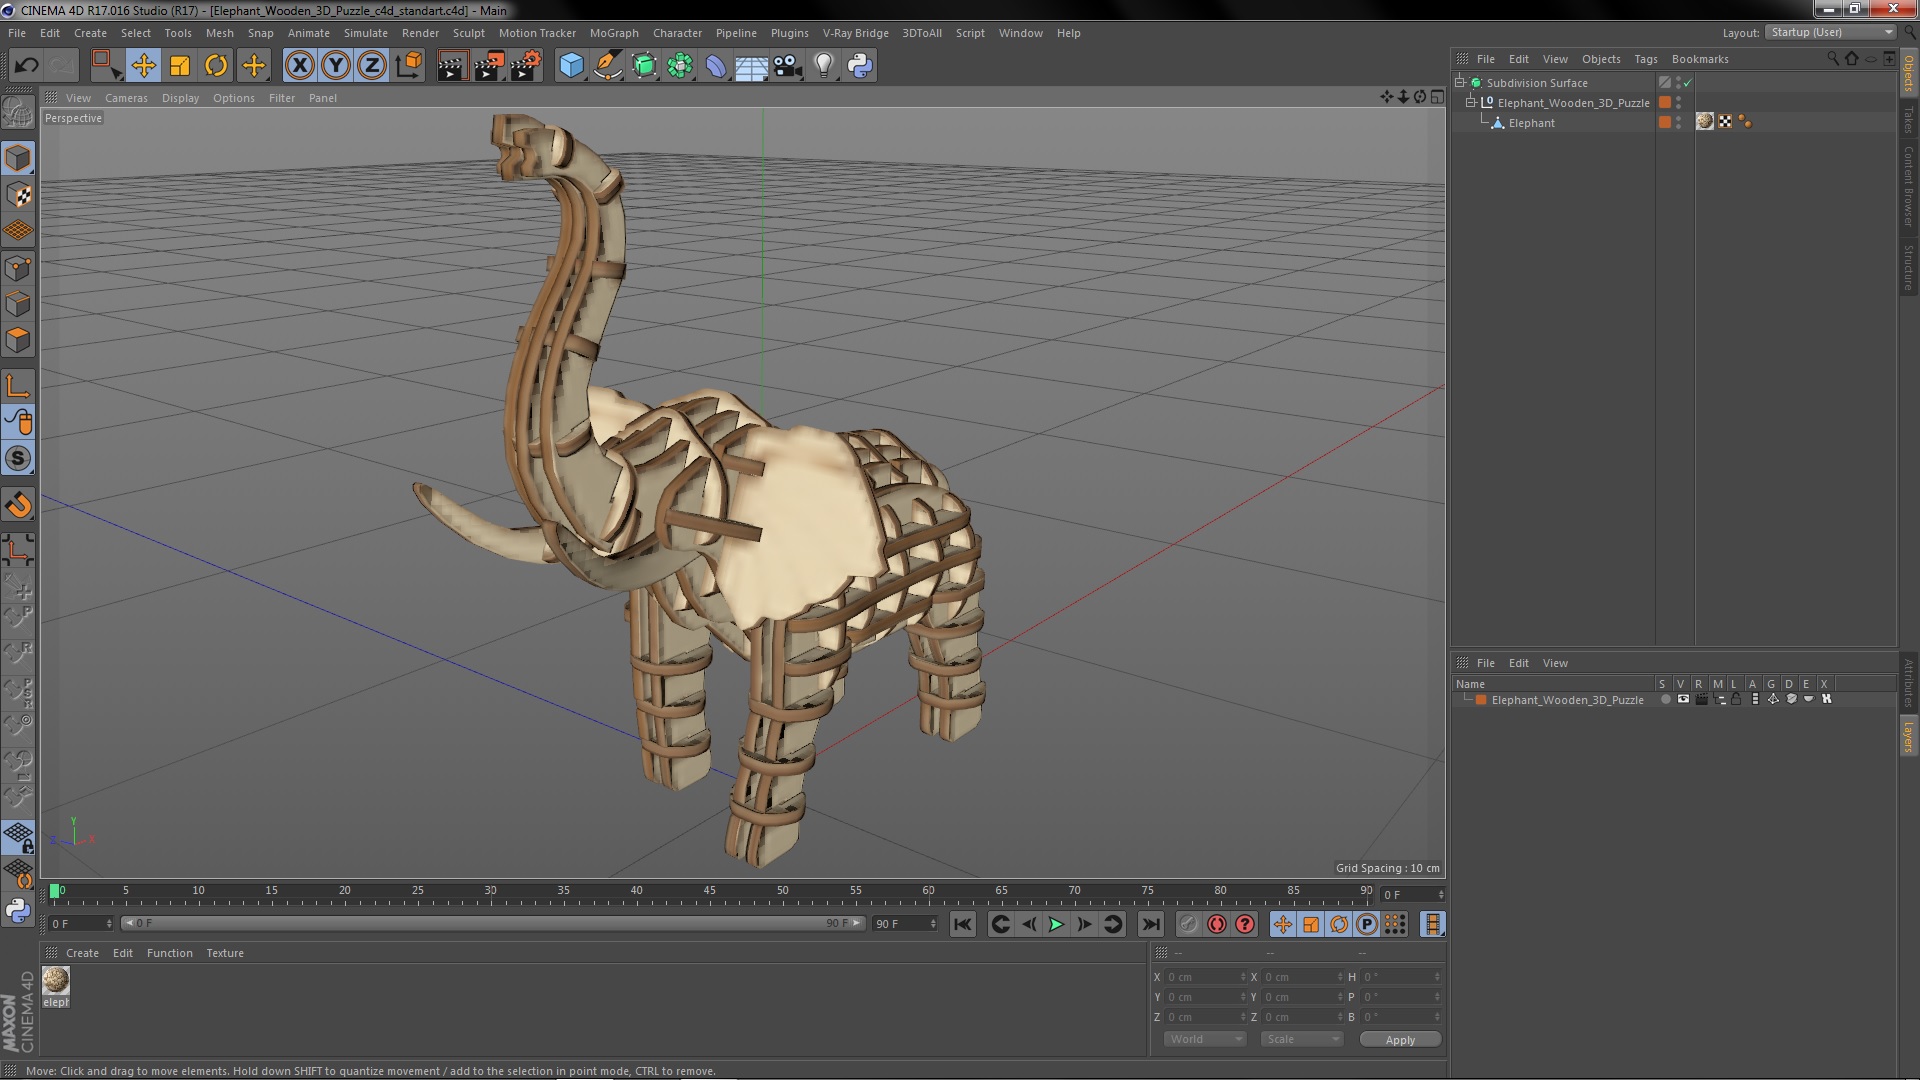Select the elephant material thumbnail
This screenshot has height=1080, width=1920.
tap(56, 980)
